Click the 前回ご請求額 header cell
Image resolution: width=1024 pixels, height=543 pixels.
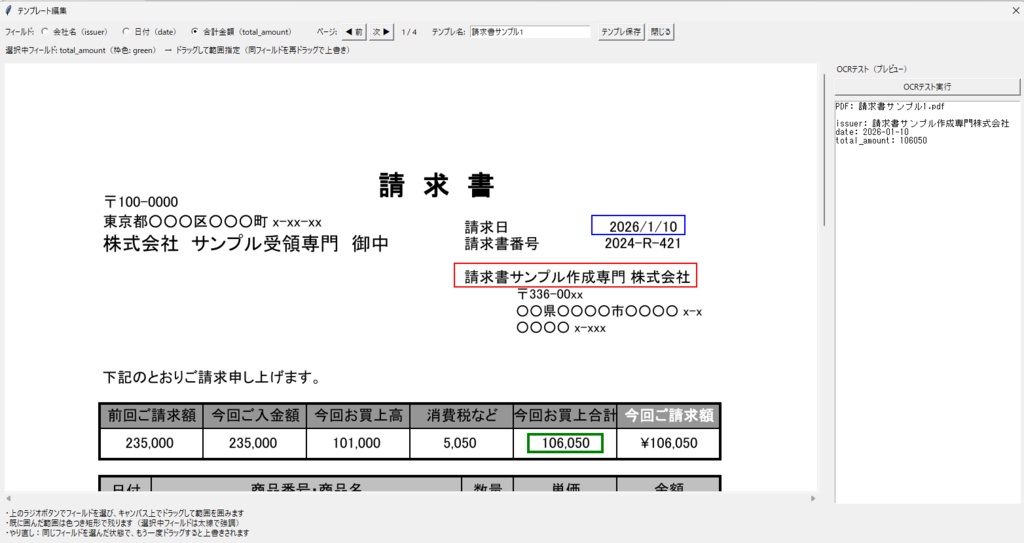click(152, 416)
